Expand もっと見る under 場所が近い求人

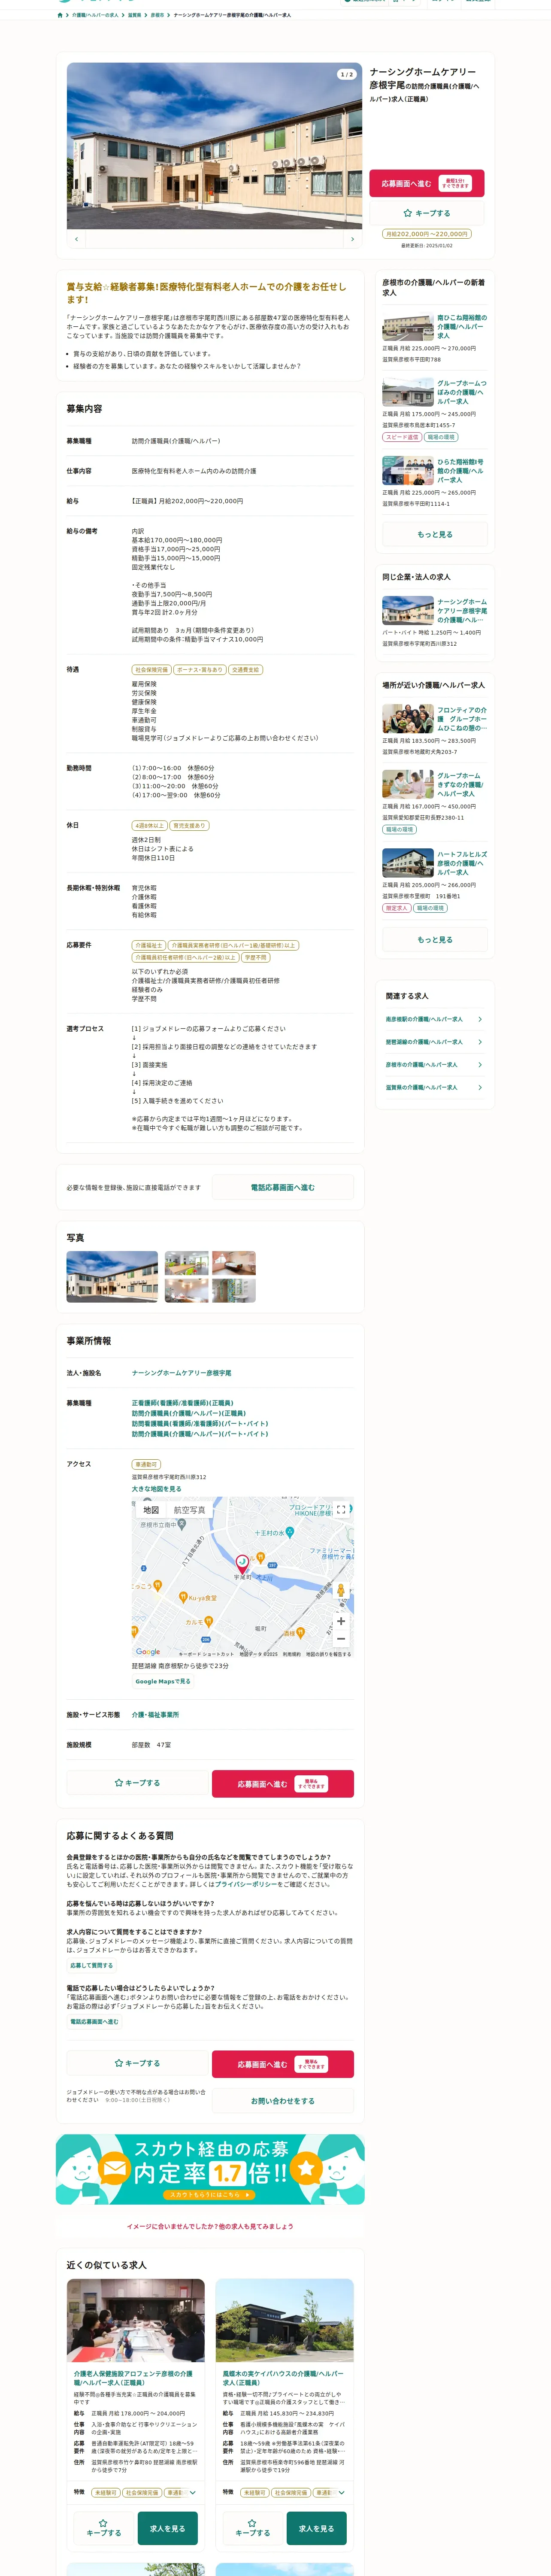pyautogui.click(x=435, y=939)
